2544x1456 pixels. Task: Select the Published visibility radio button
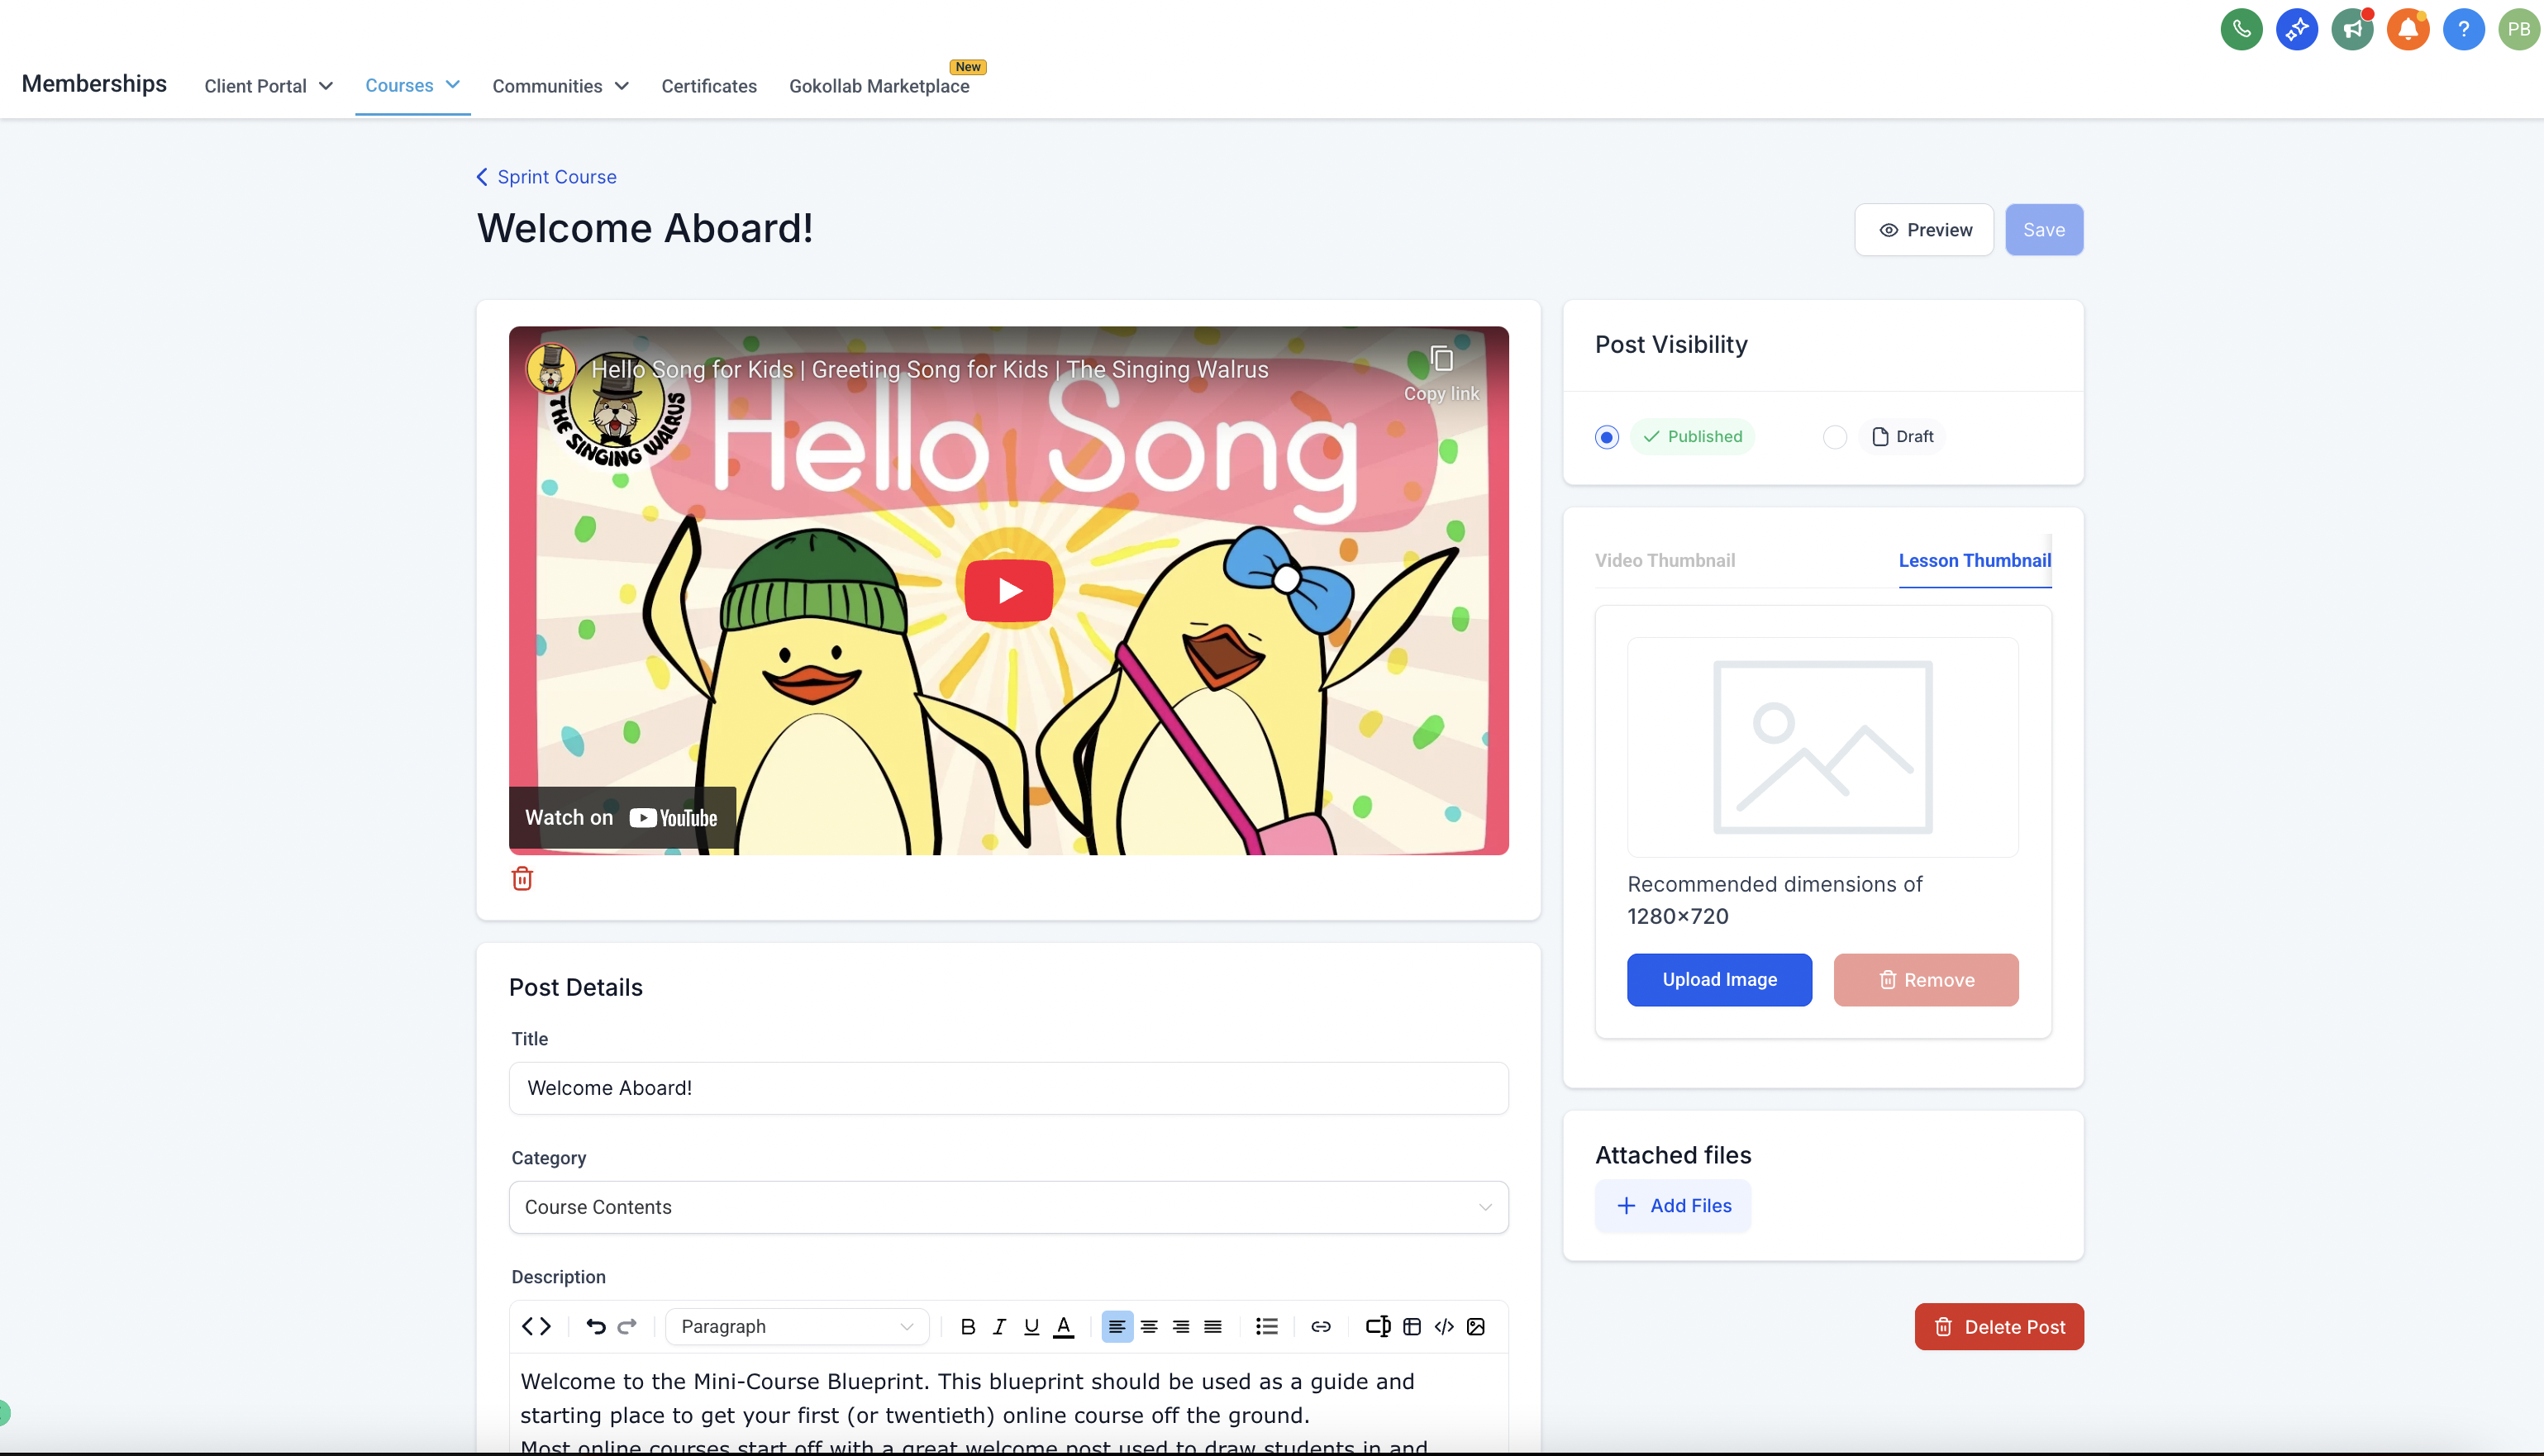tap(1607, 437)
